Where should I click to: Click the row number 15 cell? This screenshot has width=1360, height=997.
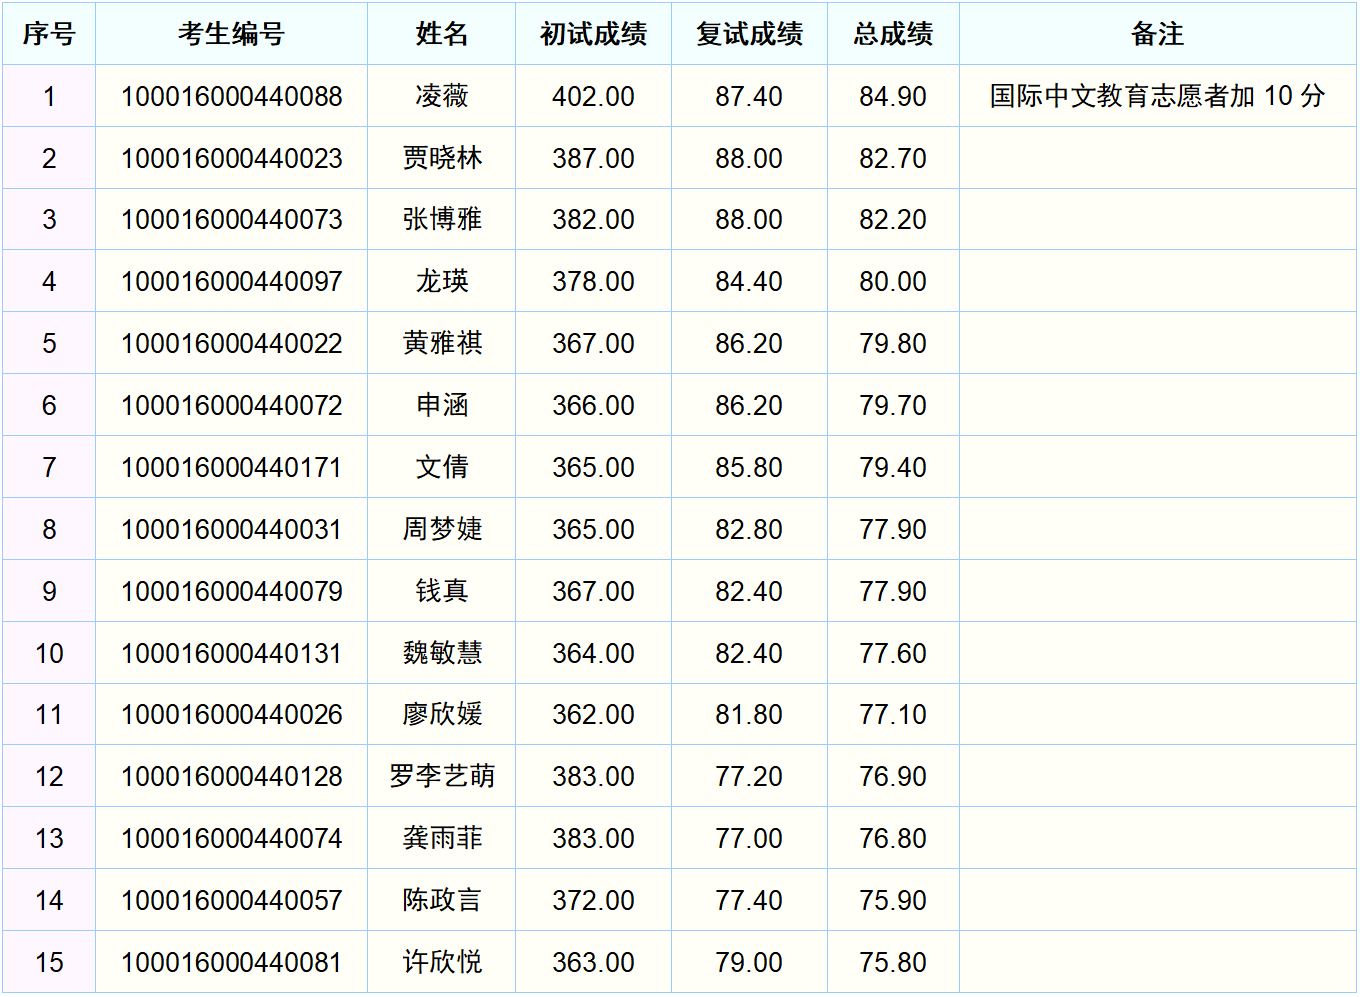click(49, 963)
